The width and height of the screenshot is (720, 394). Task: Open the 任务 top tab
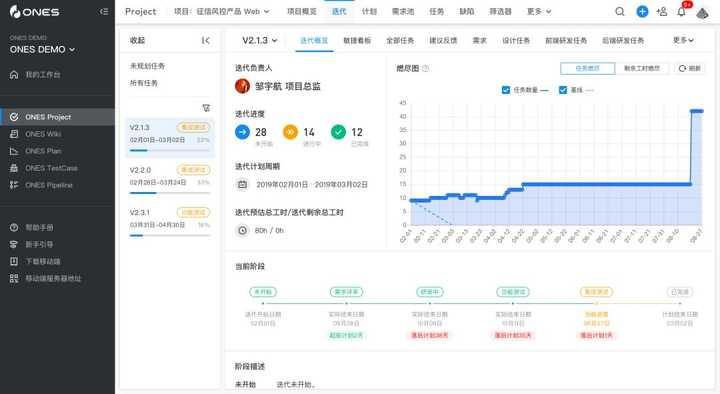436,11
